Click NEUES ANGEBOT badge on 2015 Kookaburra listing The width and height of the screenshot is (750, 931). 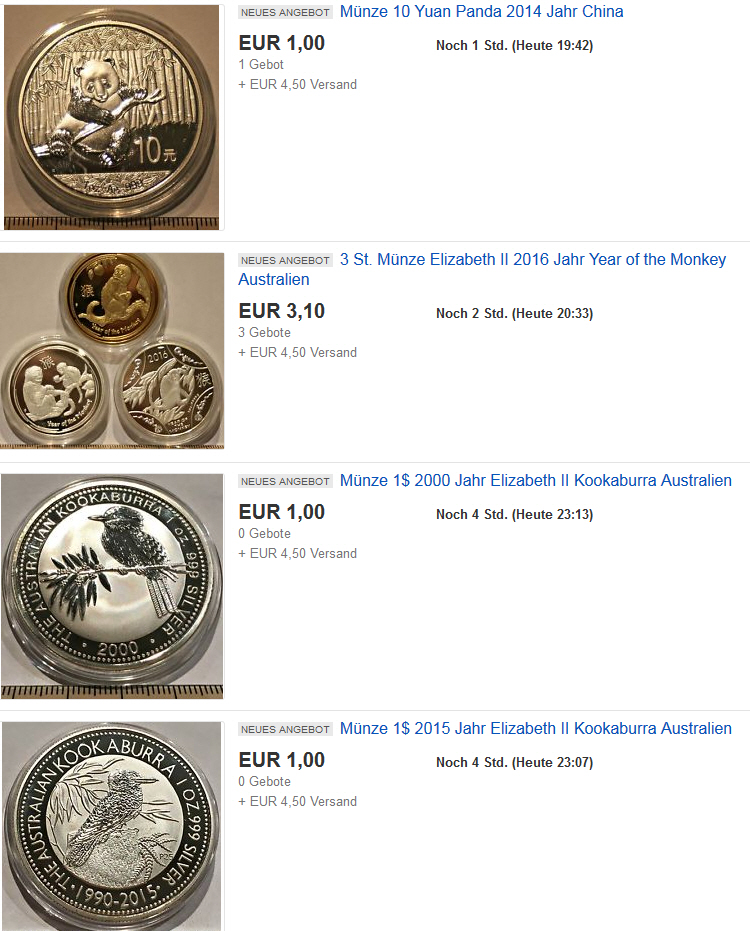(x=285, y=730)
